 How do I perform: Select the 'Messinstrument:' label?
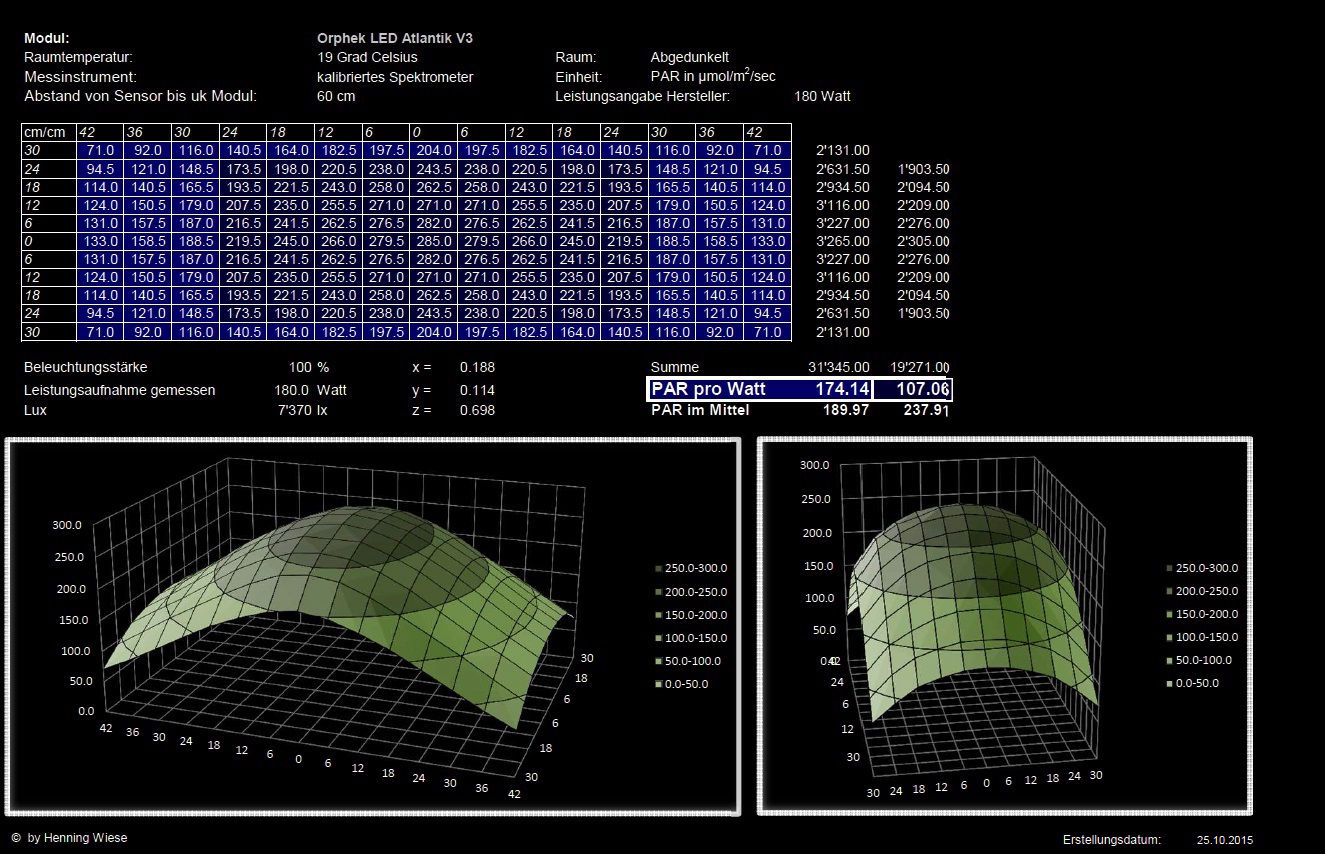tap(80, 77)
